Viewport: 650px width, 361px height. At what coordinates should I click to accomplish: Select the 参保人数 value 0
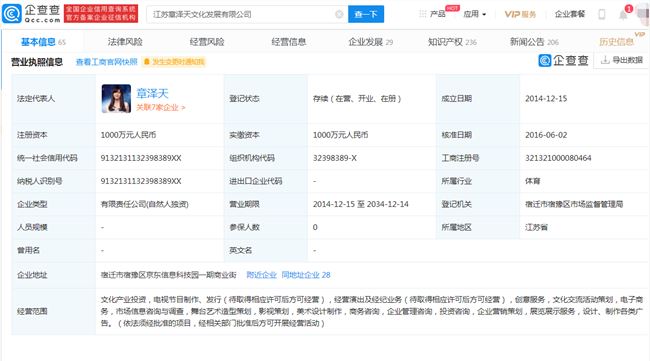pos(315,227)
